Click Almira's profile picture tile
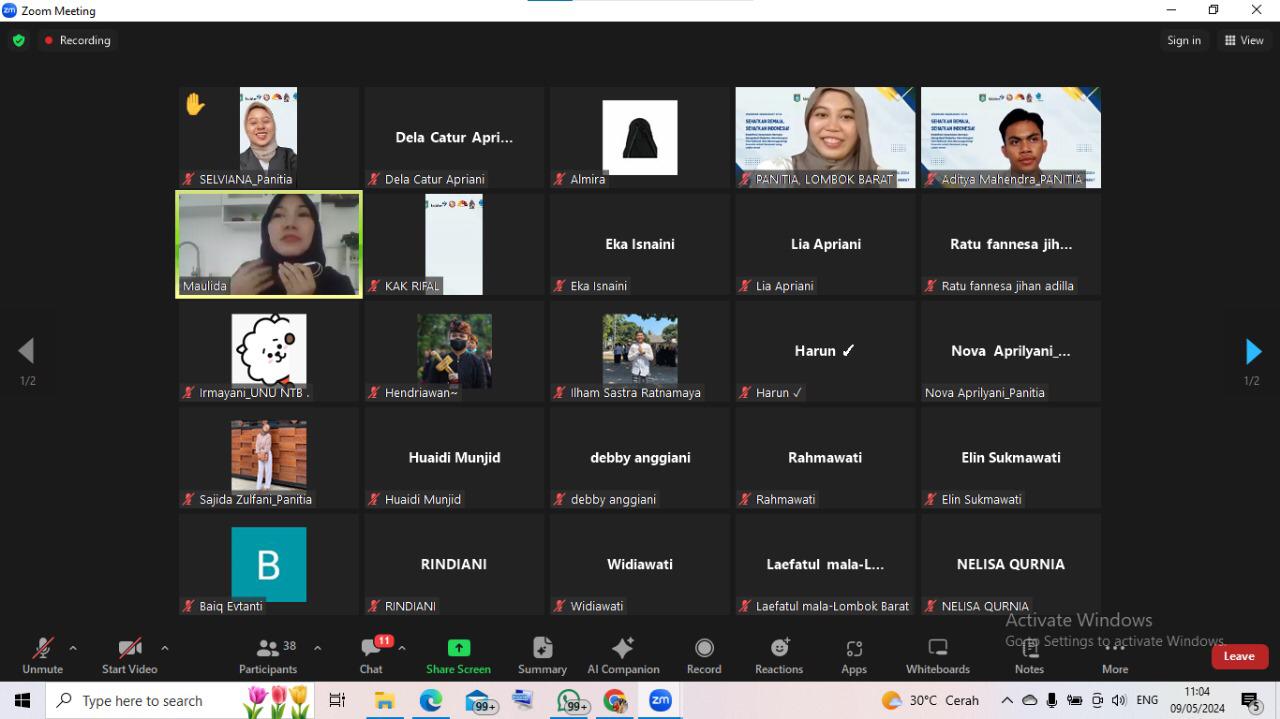This screenshot has height=719, width=1280. point(640,137)
